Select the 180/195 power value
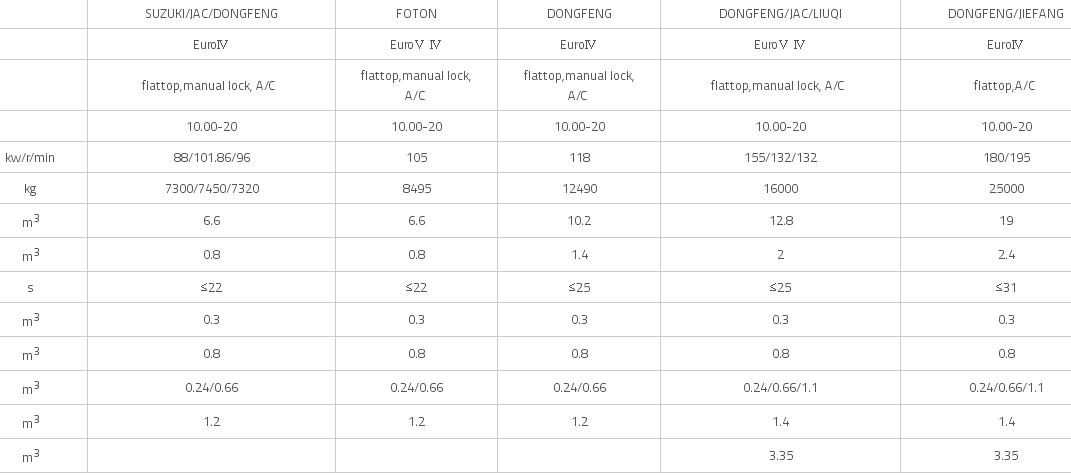 click(x=1005, y=157)
